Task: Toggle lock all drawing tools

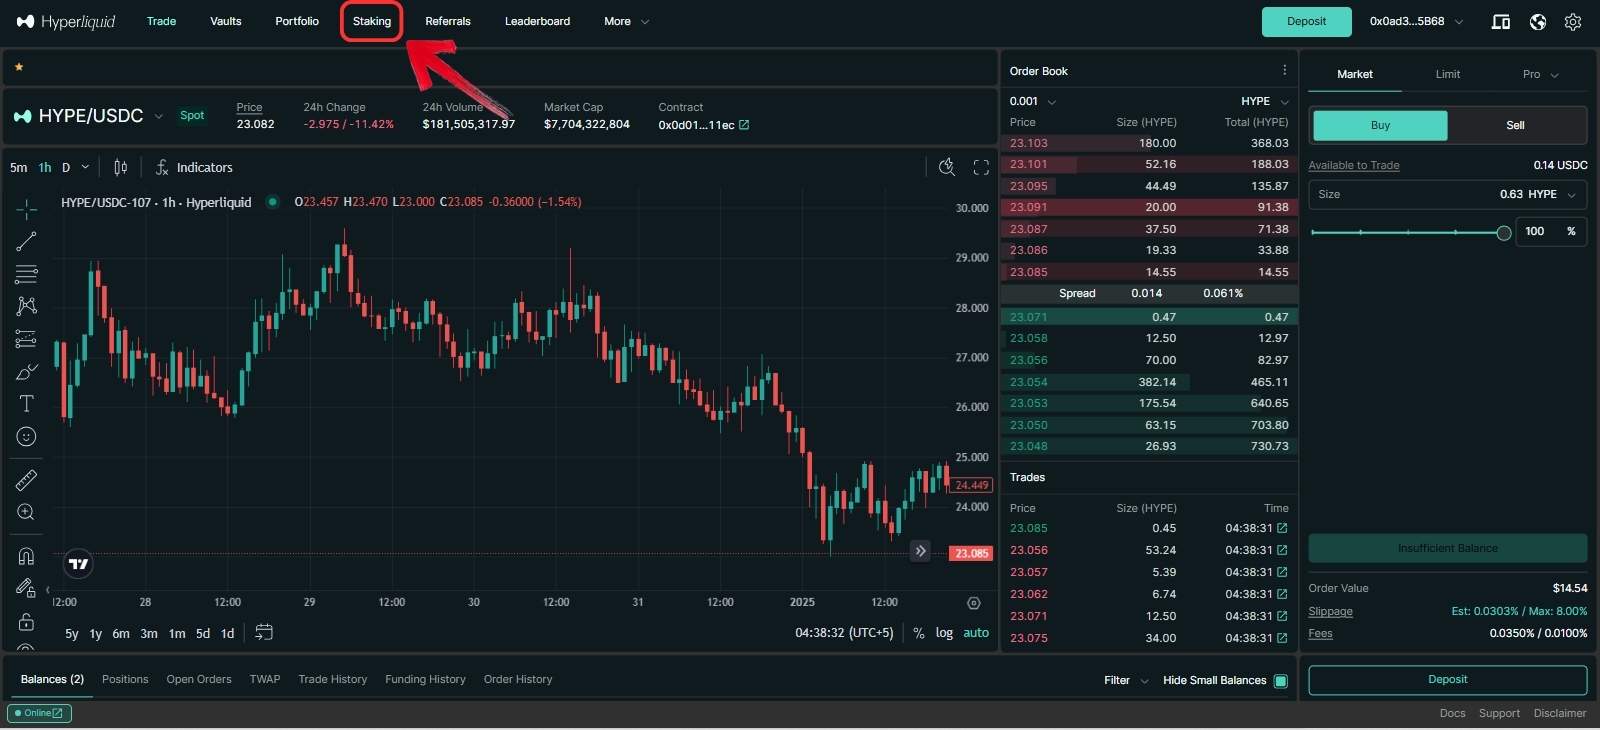Action: (x=27, y=622)
